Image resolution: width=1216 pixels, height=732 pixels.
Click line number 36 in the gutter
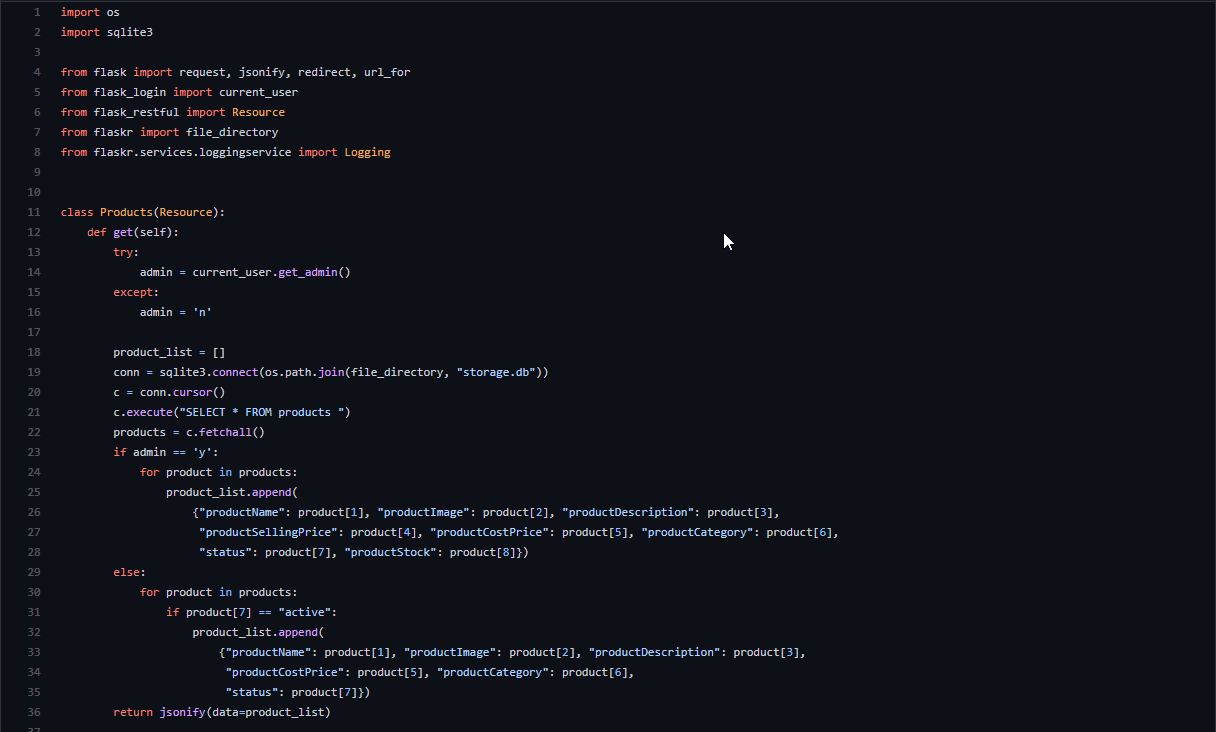[x=34, y=712]
